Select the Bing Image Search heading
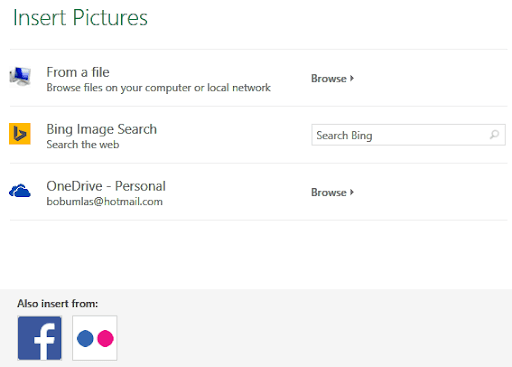Image resolution: width=512 pixels, height=367 pixels. 102,129
